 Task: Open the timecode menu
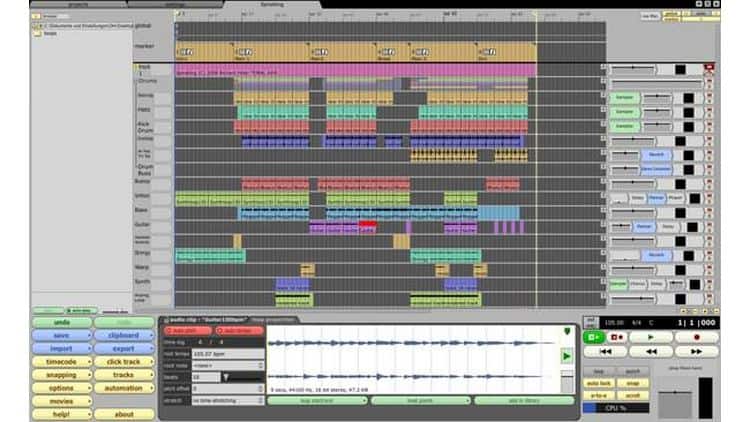pos(62,362)
